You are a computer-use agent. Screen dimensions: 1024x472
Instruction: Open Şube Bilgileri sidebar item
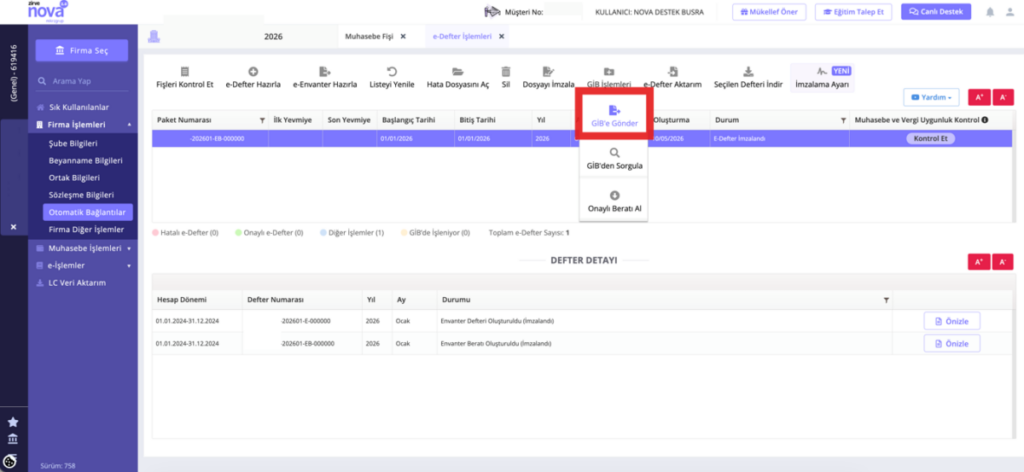(72, 143)
